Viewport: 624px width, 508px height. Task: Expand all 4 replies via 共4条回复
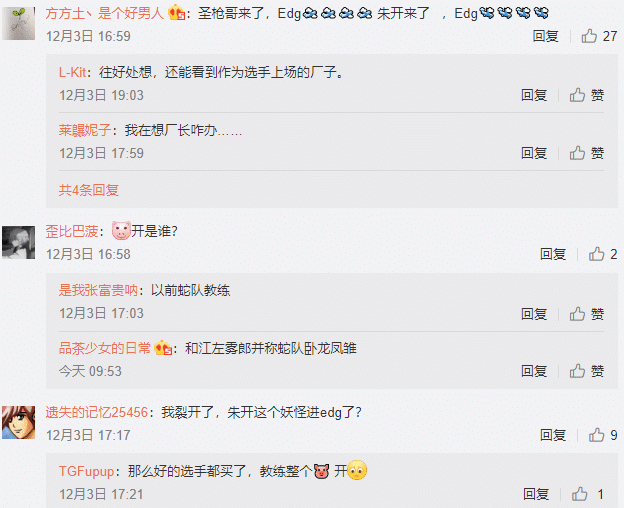point(89,190)
